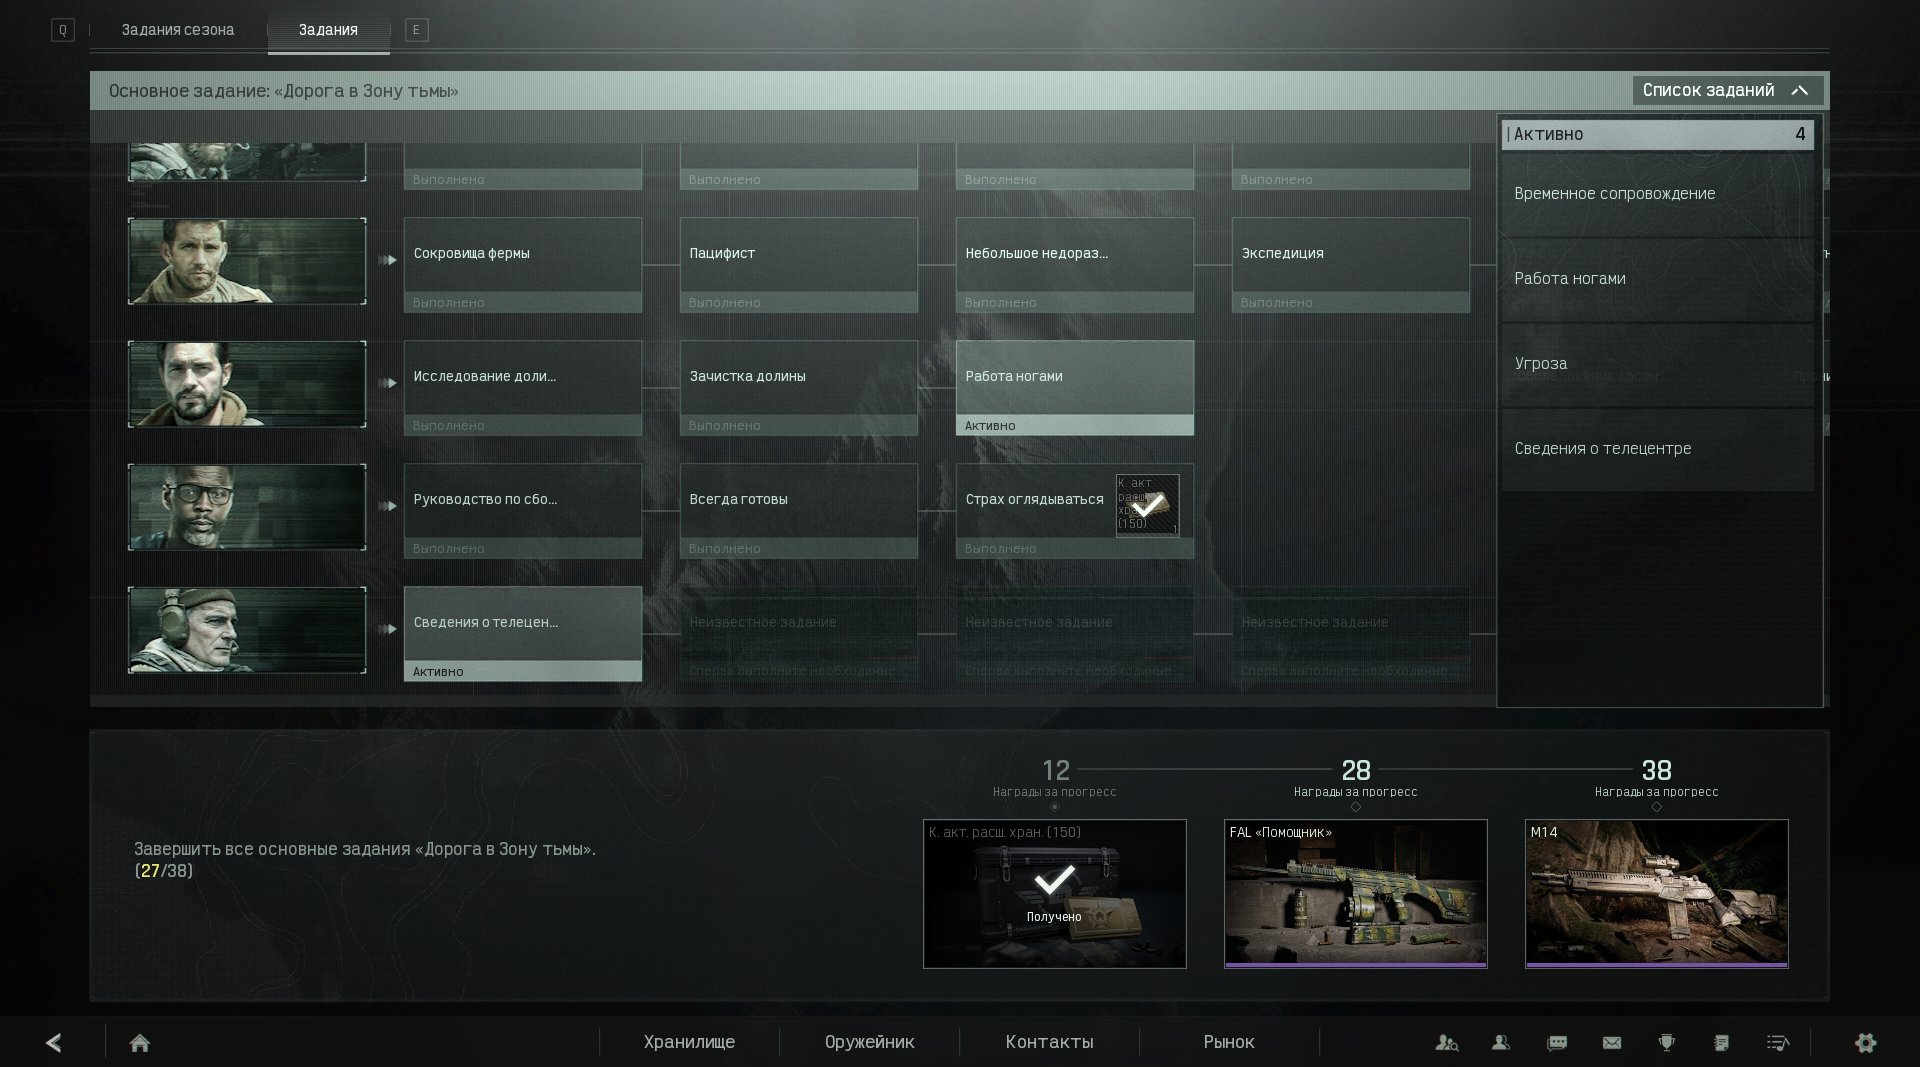View the «К. акт. расш. хран. (150)» reward
The width and height of the screenshot is (1920, 1067).
pos(1055,894)
